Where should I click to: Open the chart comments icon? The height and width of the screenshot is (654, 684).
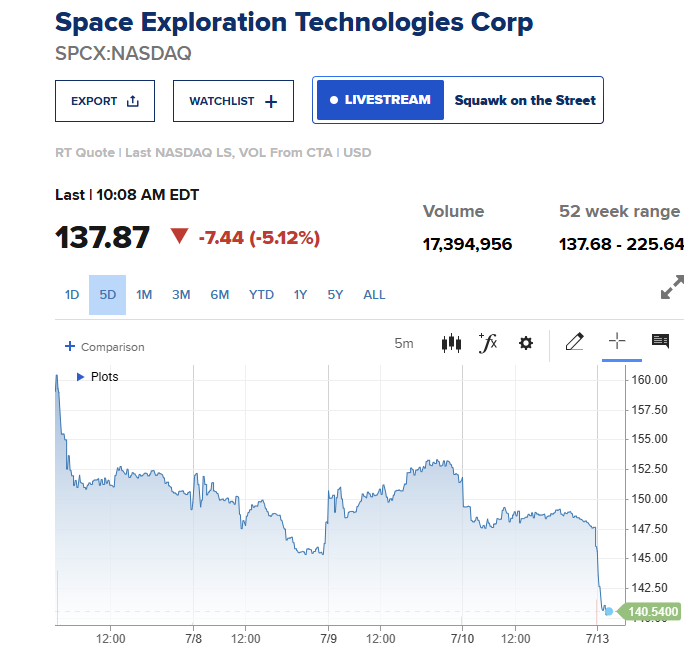point(660,341)
